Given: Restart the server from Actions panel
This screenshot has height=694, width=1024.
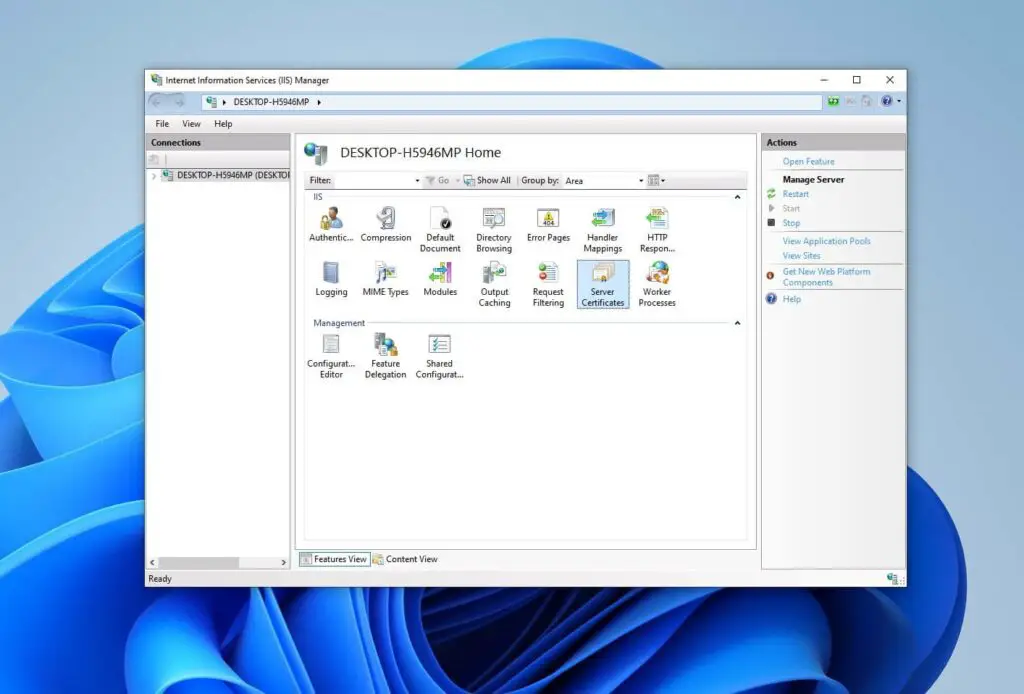Looking at the screenshot, I should (793, 193).
